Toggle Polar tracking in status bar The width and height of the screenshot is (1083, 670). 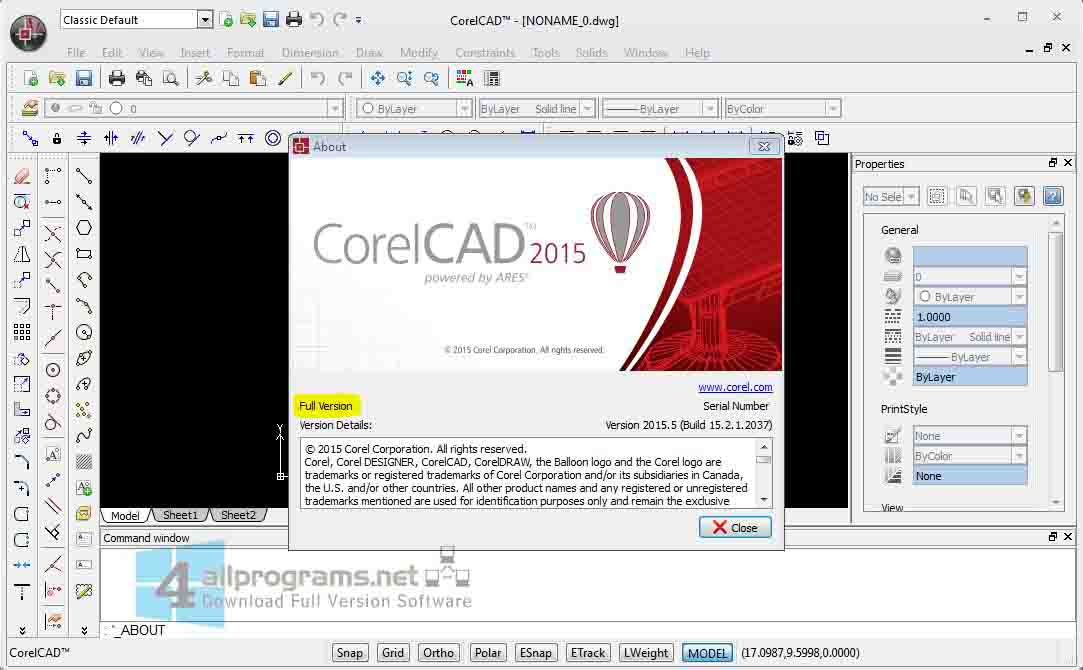coord(488,653)
